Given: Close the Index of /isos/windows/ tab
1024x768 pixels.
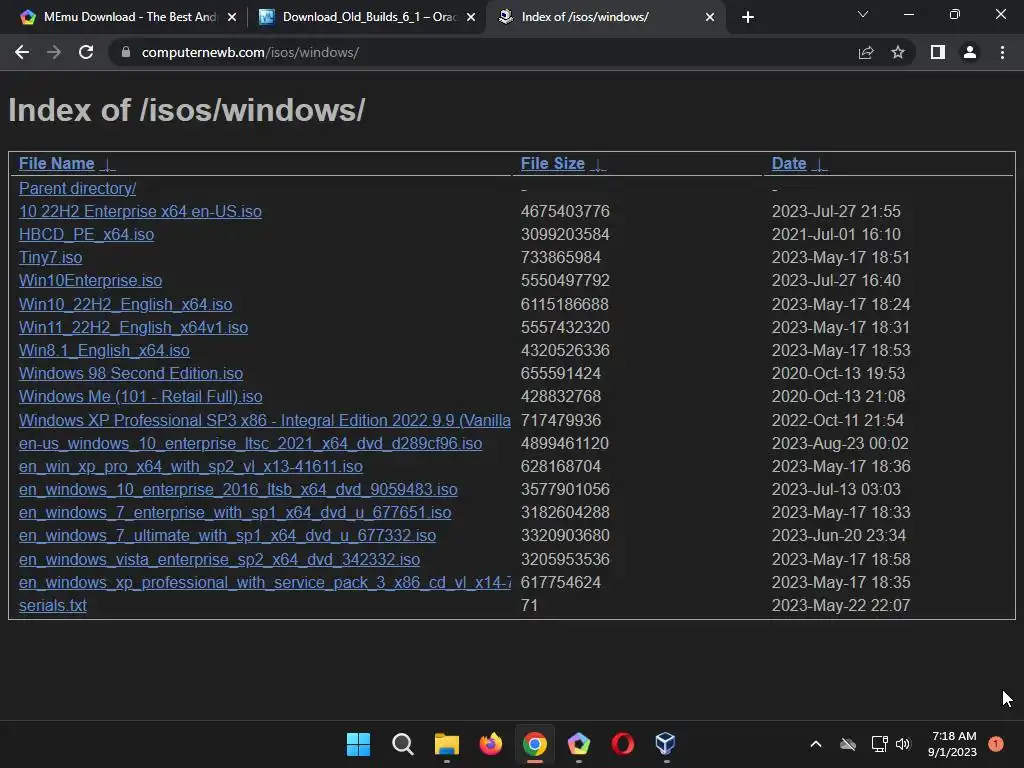Looking at the screenshot, I should 710,17.
